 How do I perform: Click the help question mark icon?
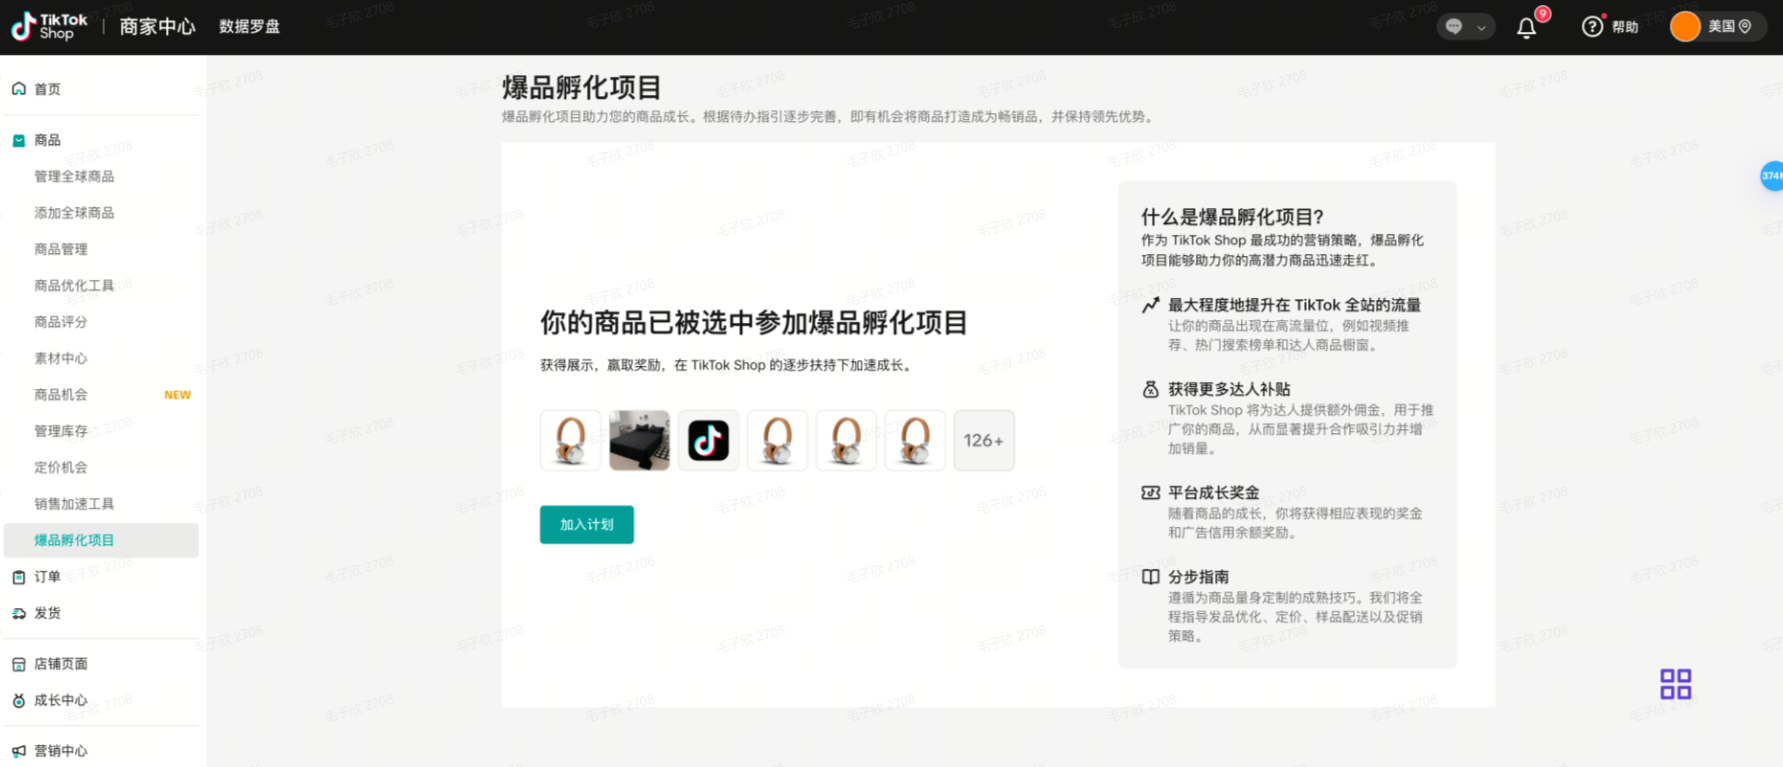click(x=1592, y=27)
